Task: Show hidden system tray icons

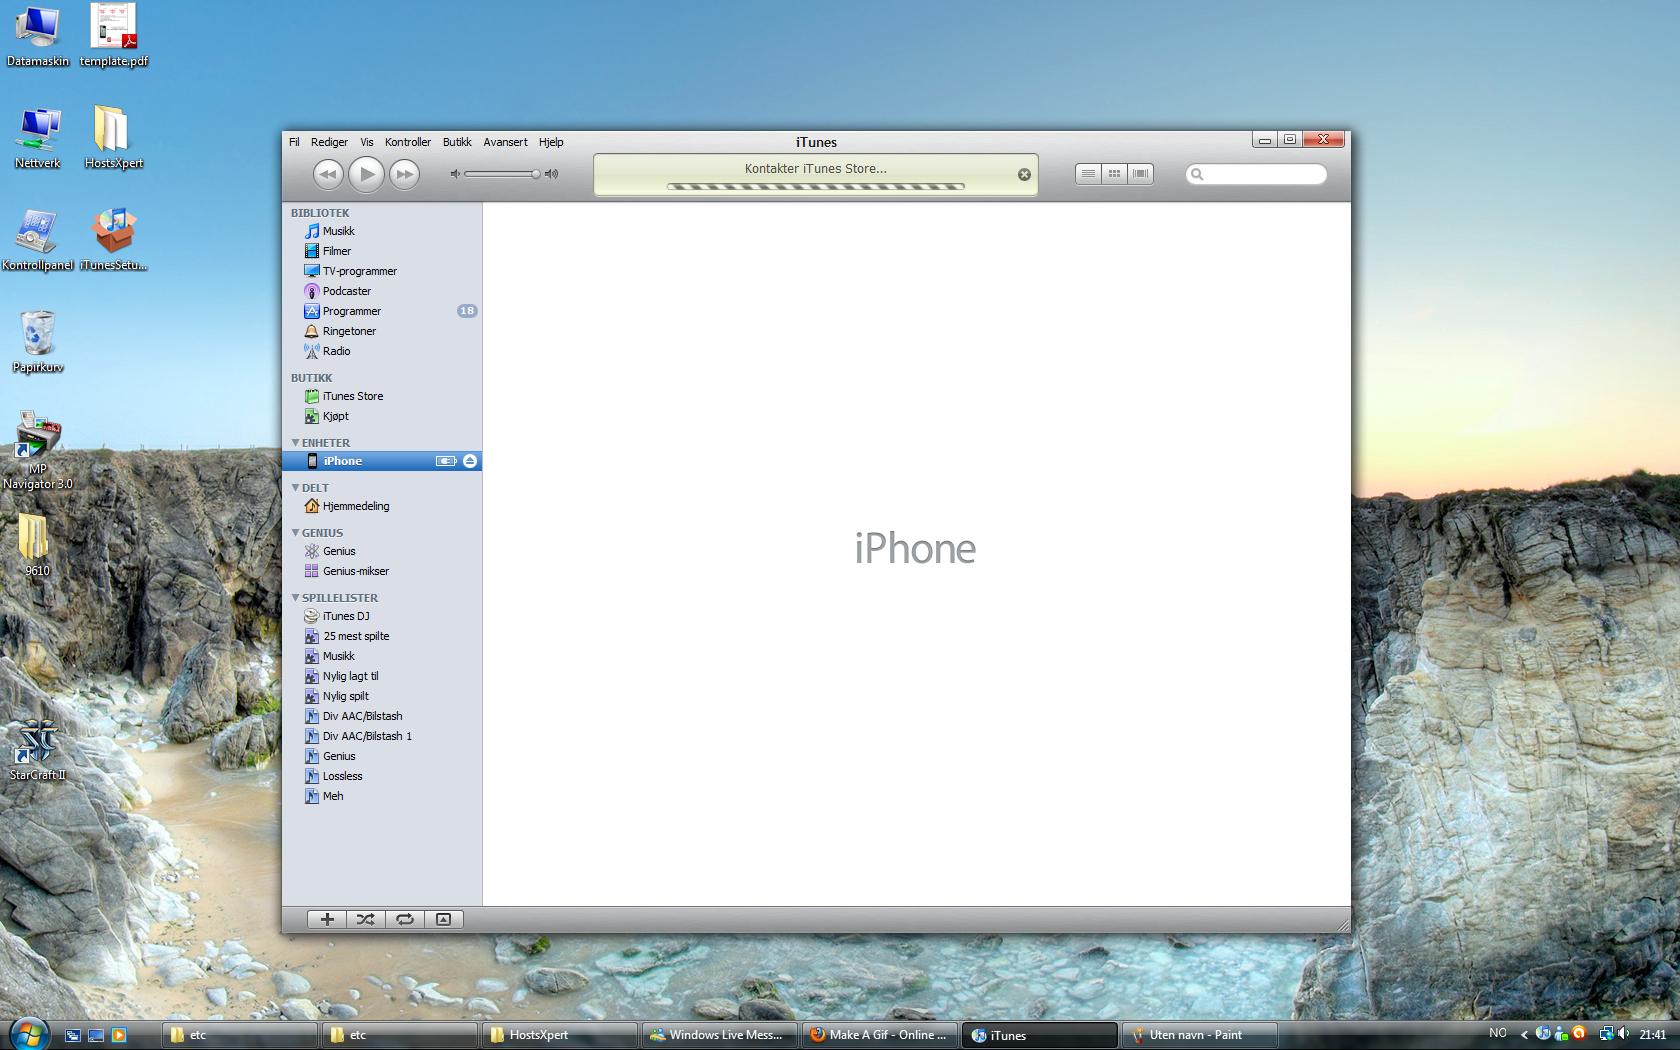Action: click(1524, 1035)
